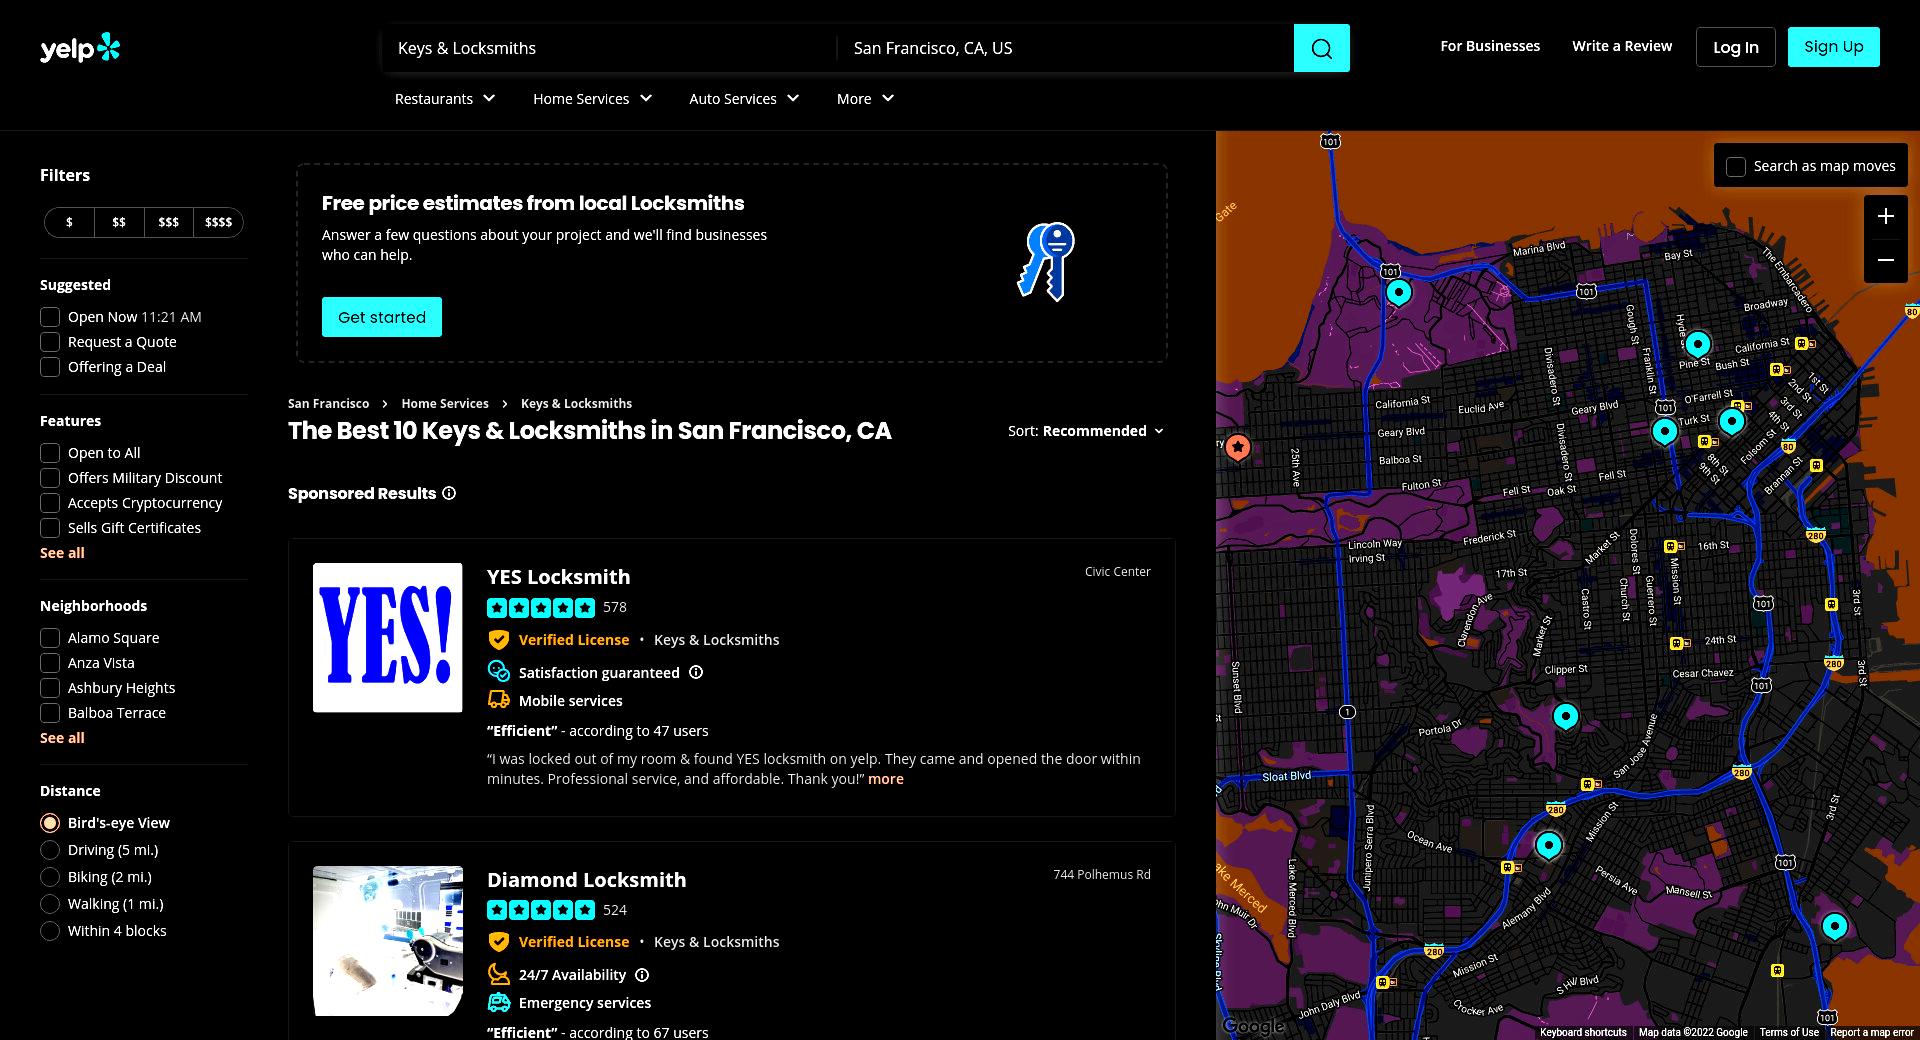The height and width of the screenshot is (1040, 1920).
Task: Expand the Auto Services dropdown
Action: (744, 99)
